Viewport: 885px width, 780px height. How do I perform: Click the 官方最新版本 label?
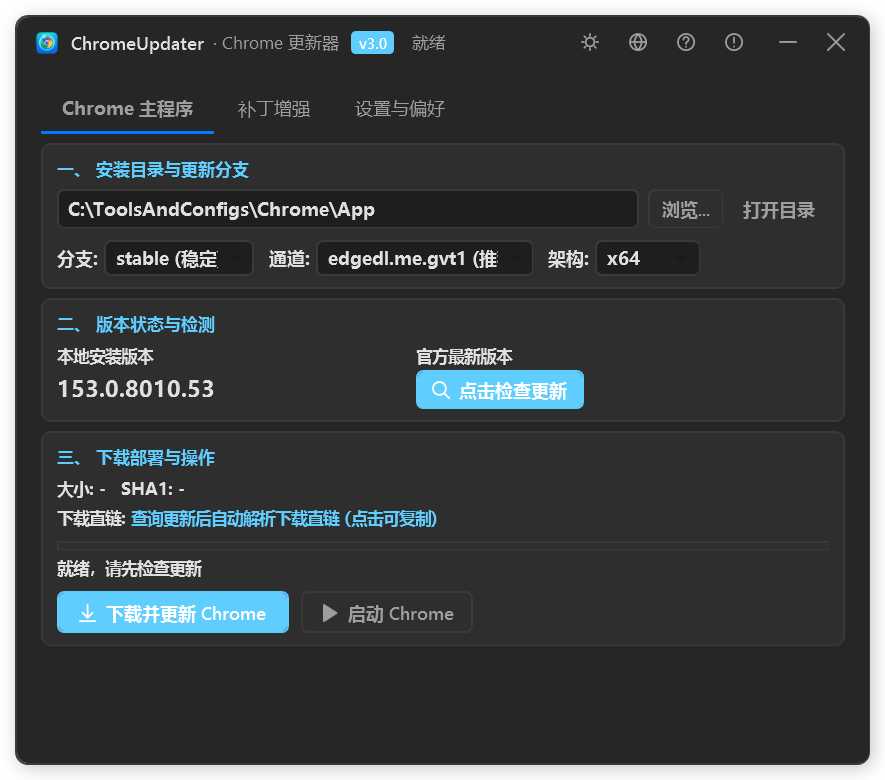pos(465,357)
